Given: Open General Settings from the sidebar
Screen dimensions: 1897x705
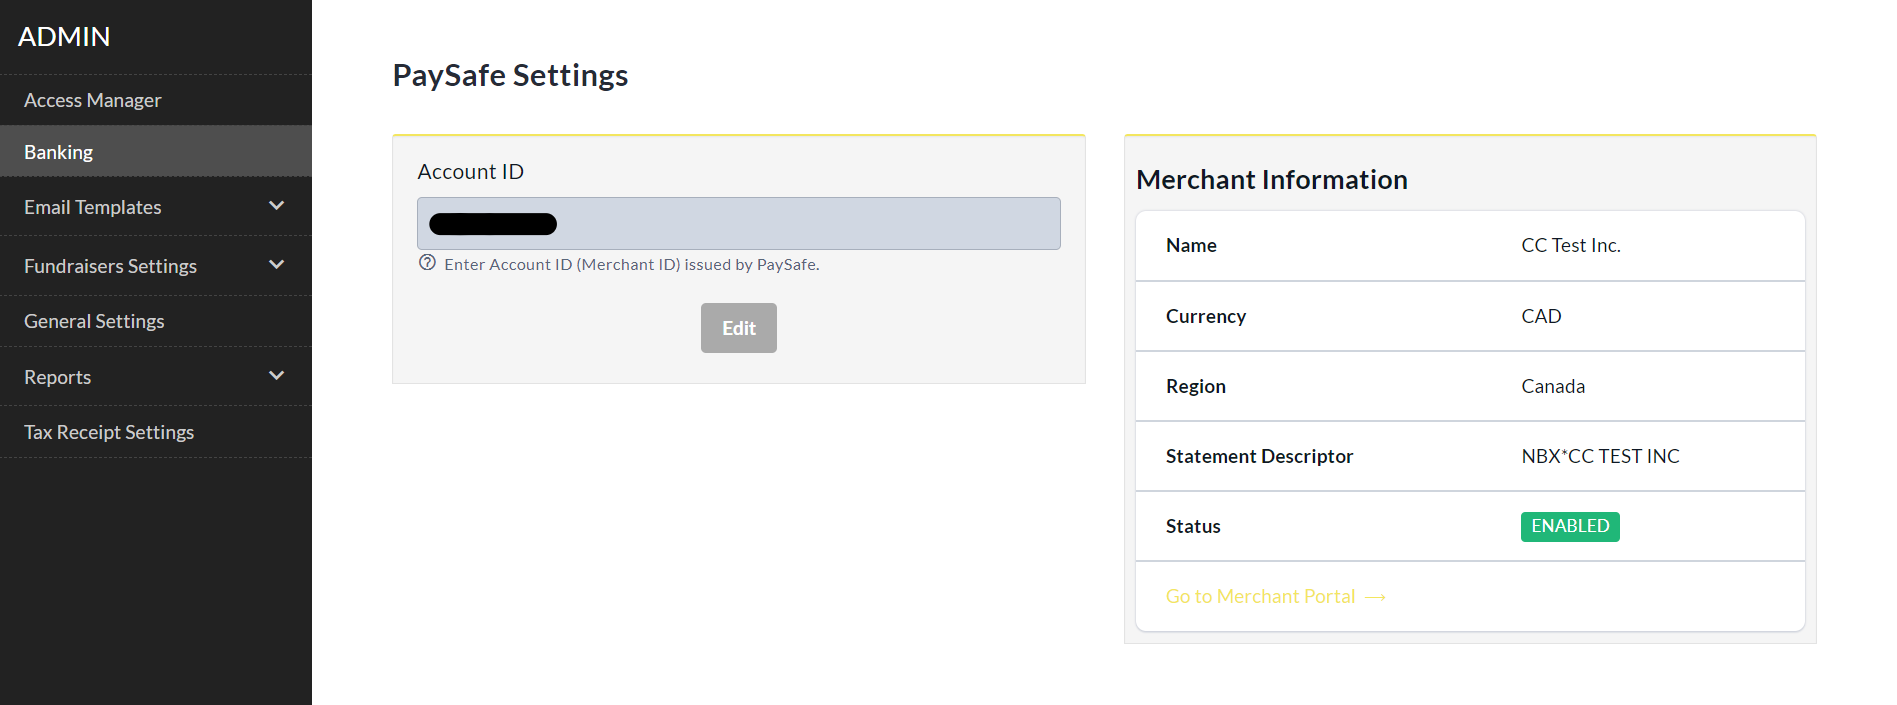Looking at the screenshot, I should (94, 321).
